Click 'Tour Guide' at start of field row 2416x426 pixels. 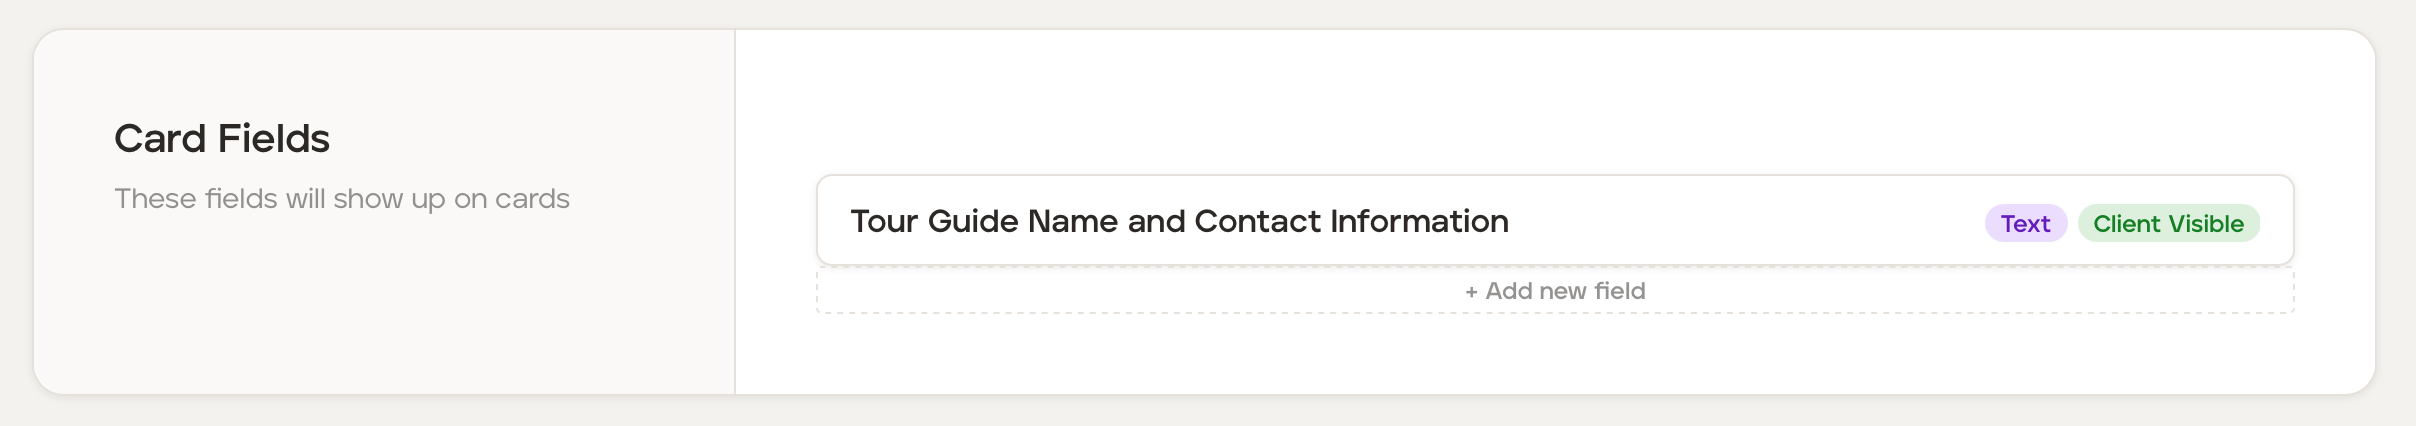[x=933, y=221]
